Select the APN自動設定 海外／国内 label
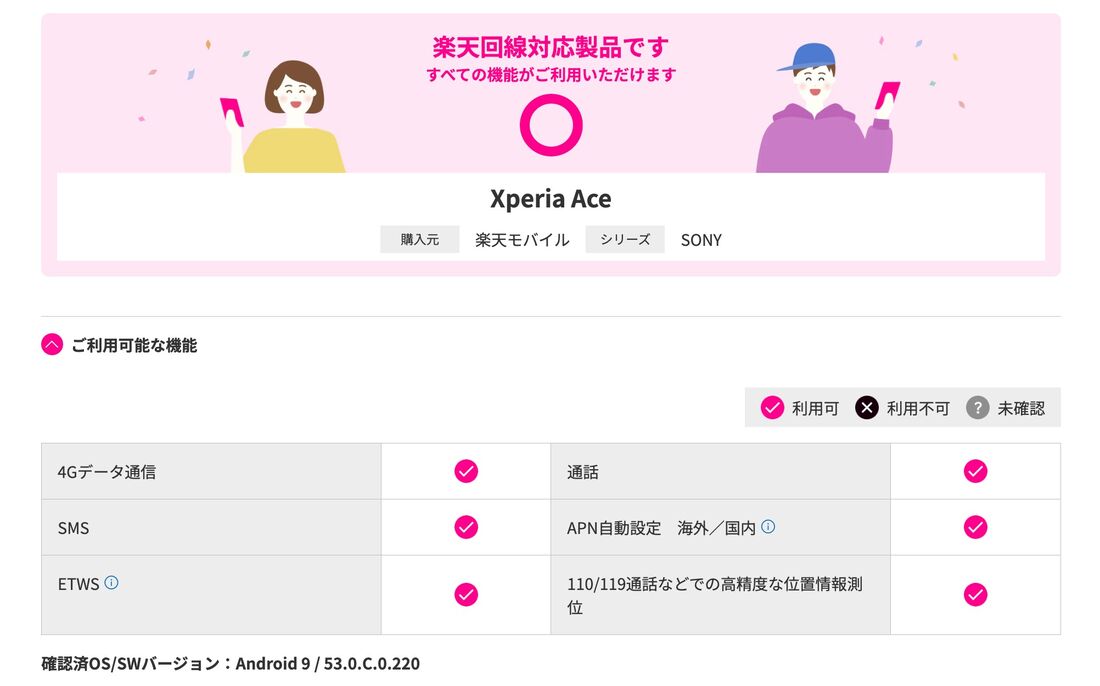 click(661, 528)
